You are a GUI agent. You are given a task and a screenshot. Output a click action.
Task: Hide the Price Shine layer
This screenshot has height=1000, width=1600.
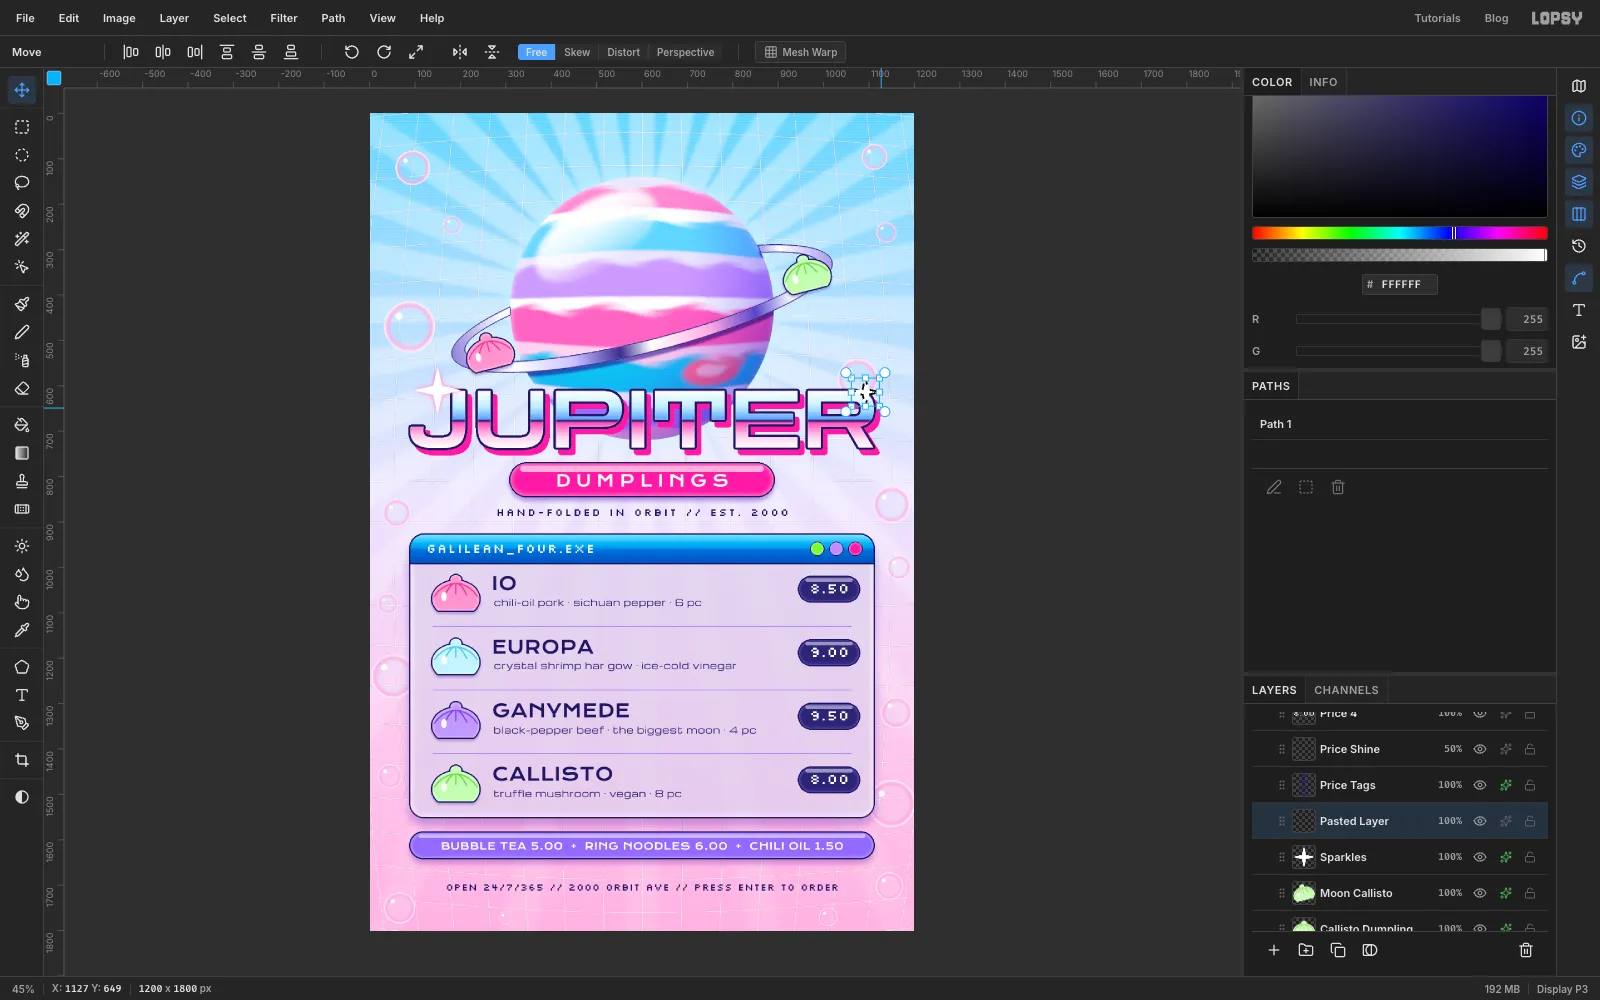tap(1480, 749)
